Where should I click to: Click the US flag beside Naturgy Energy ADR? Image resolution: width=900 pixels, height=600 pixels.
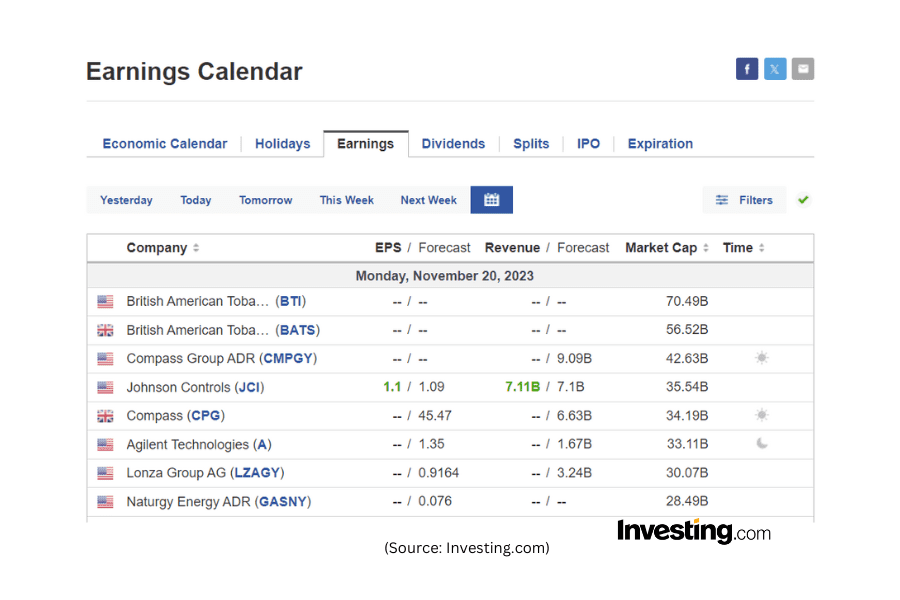tap(105, 502)
